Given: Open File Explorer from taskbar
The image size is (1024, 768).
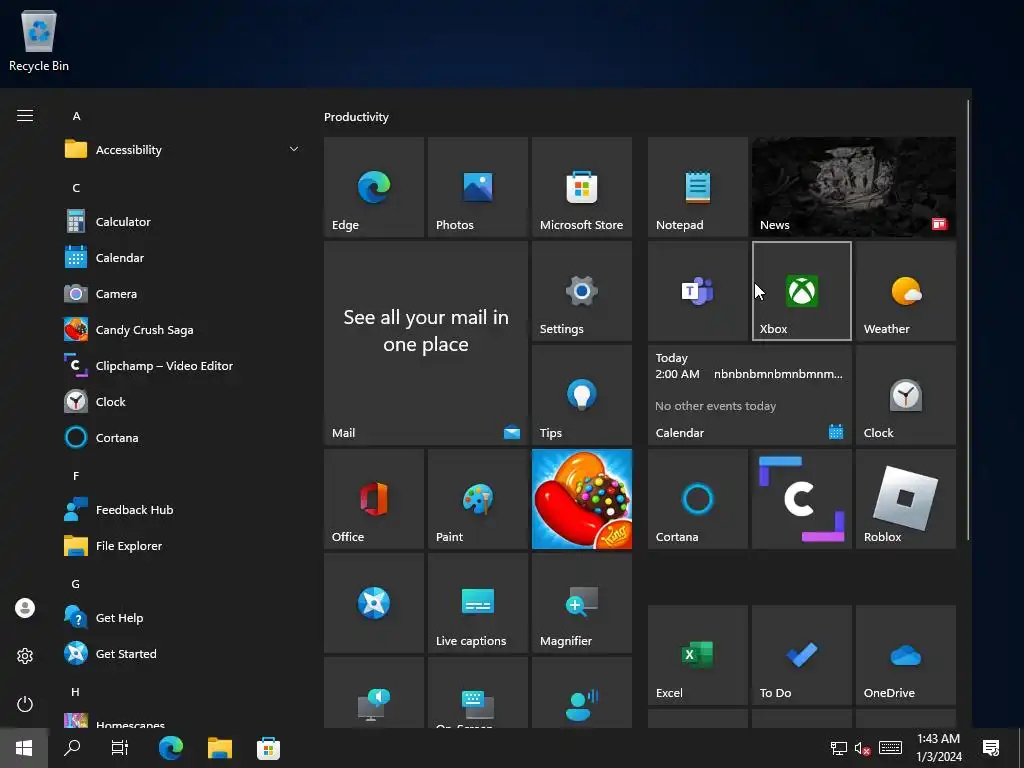Looking at the screenshot, I should tap(220, 748).
